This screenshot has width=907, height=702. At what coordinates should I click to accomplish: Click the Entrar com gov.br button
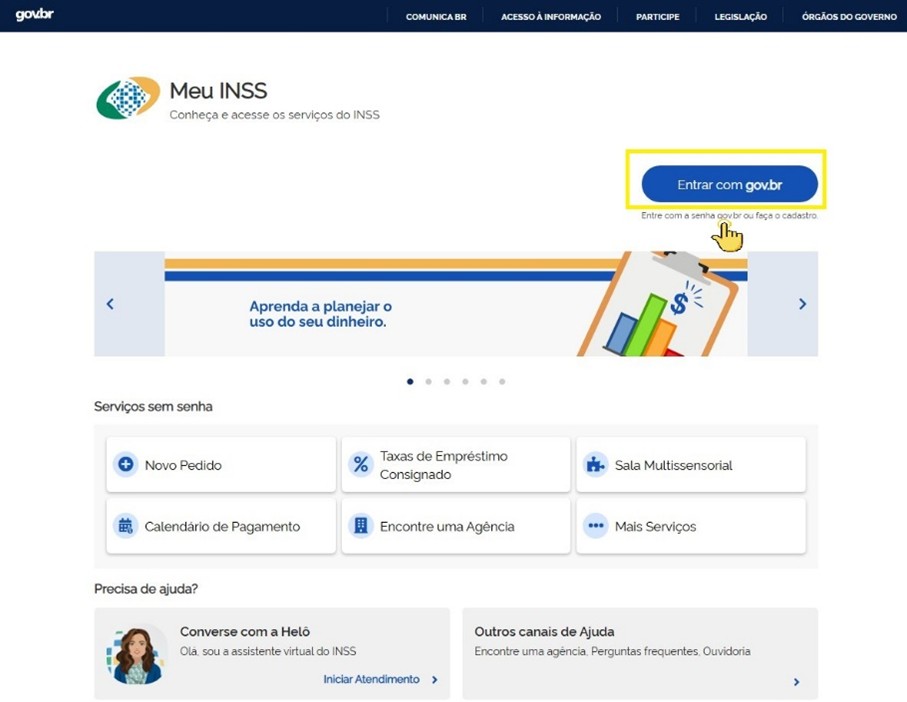coord(727,183)
